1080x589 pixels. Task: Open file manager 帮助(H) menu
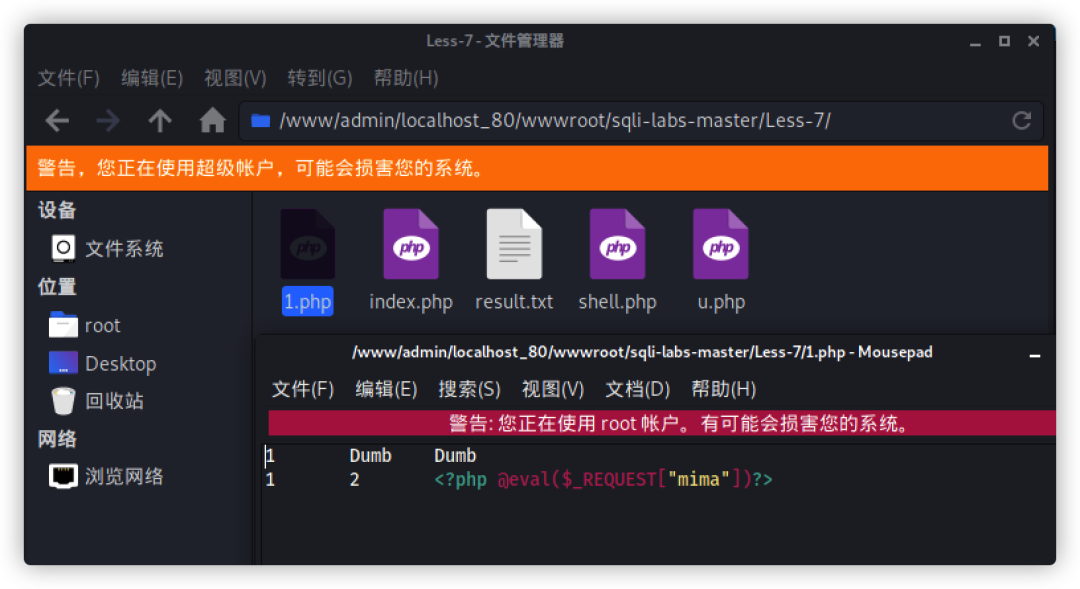(x=406, y=78)
